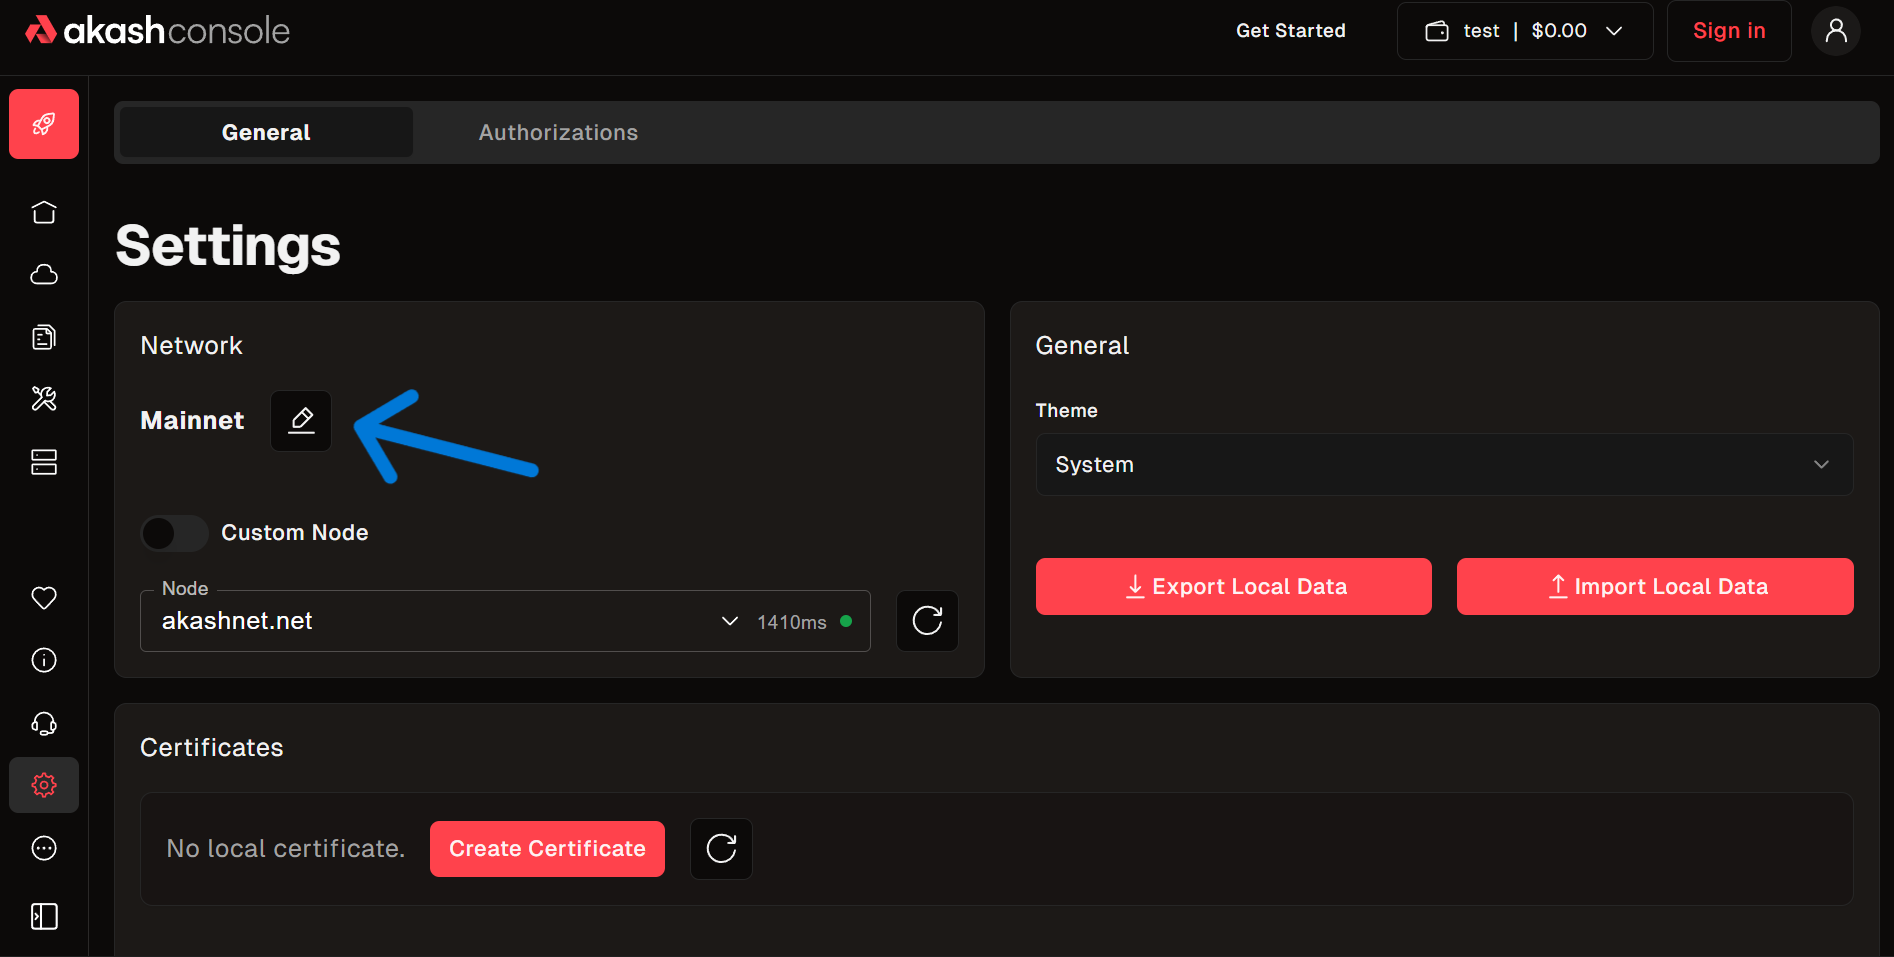Open Providers server icon in sidebar

[44, 462]
